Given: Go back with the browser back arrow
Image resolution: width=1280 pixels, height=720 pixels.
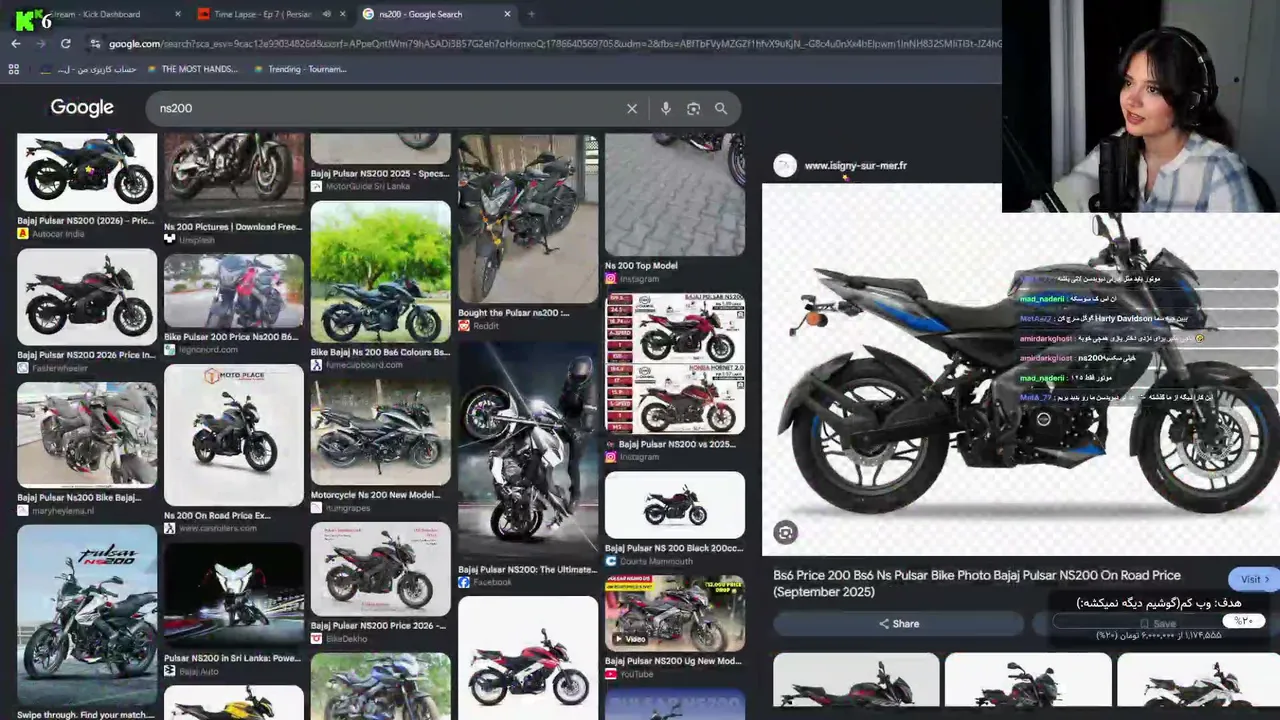Looking at the screenshot, I should [16, 44].
